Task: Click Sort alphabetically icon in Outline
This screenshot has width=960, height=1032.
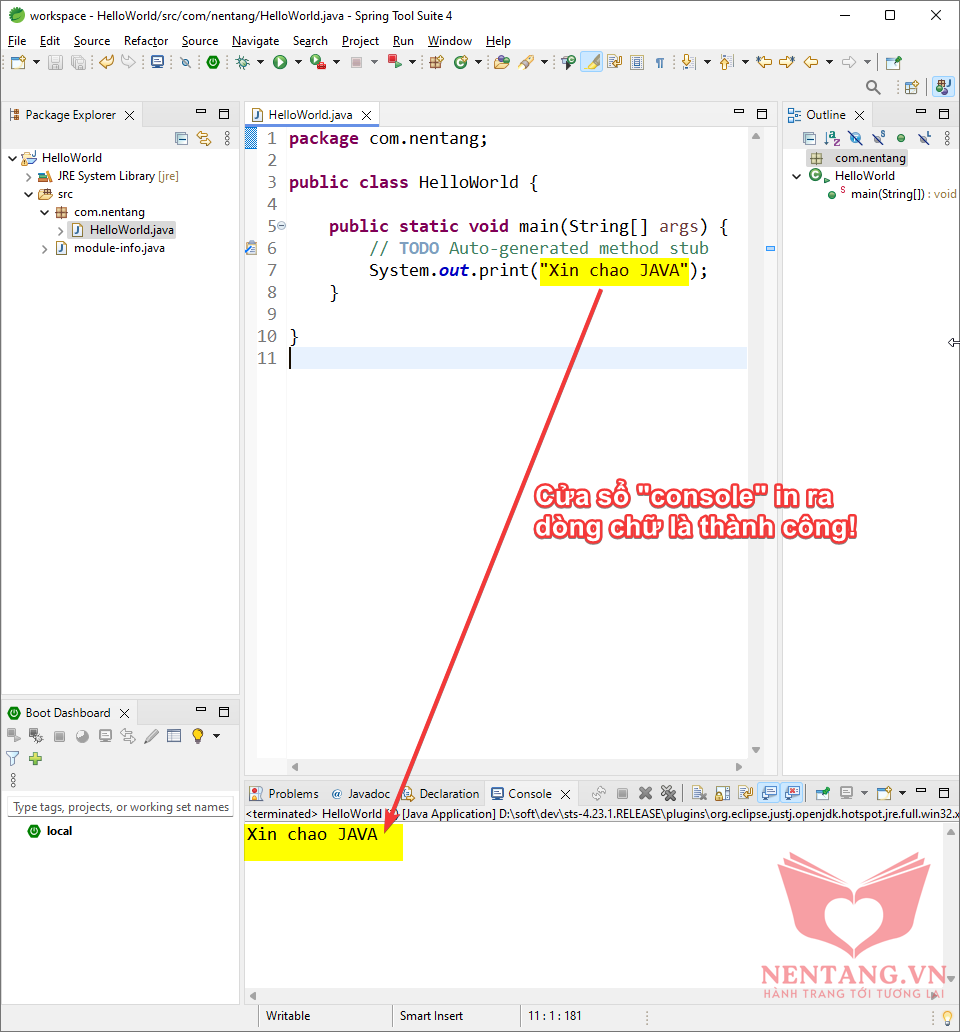Action: tap(832, 138)
